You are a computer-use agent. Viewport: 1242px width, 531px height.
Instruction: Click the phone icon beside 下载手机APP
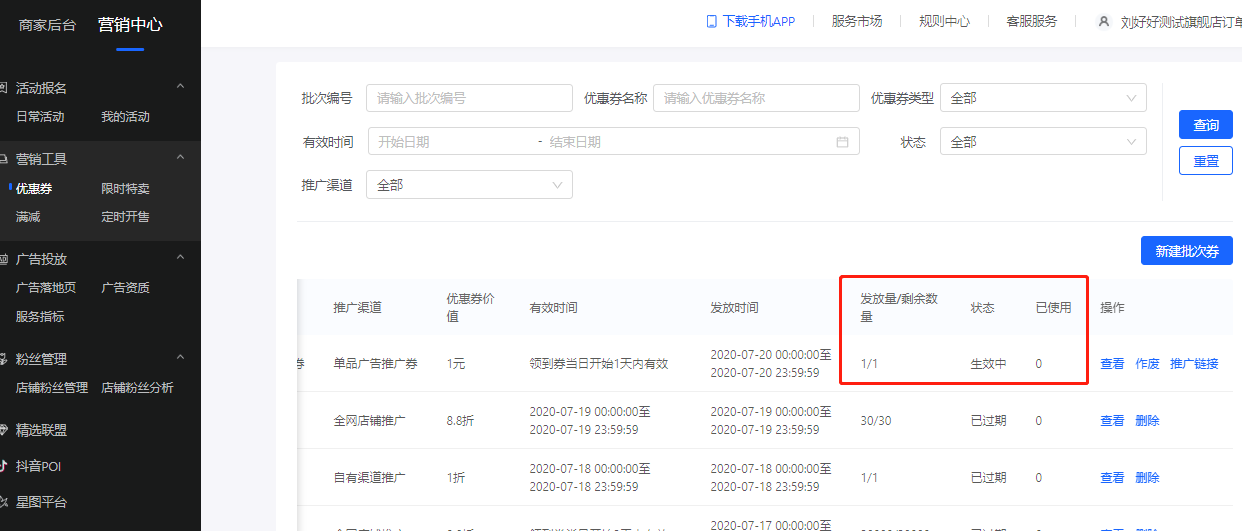(711, 21)
